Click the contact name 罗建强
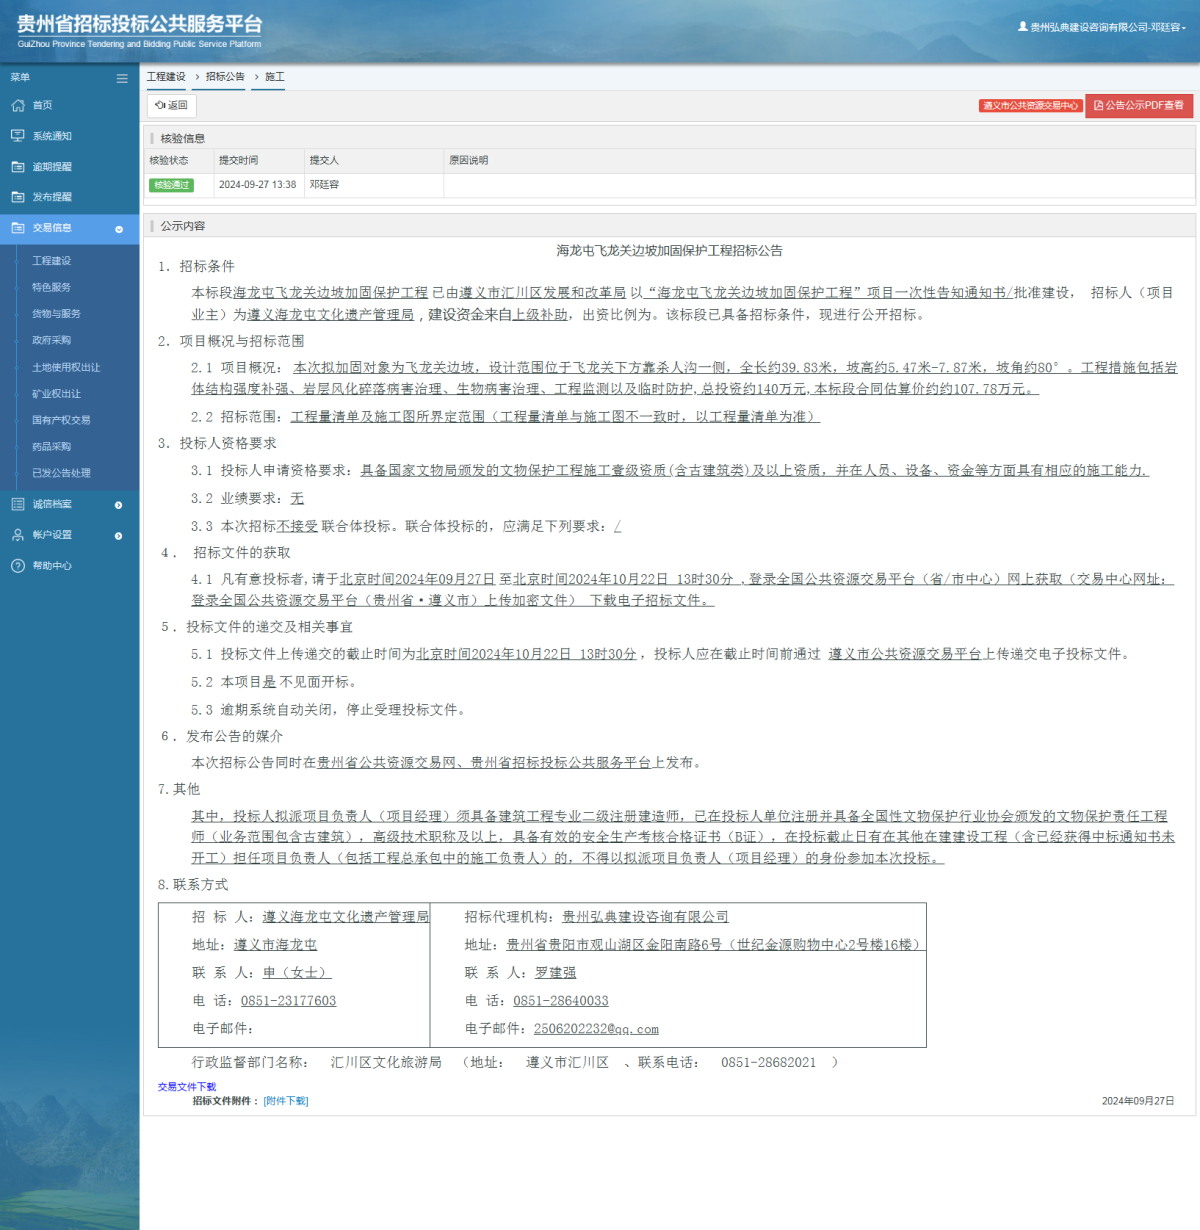This screenshot has height=1230, width=1200. pos(556,973)
